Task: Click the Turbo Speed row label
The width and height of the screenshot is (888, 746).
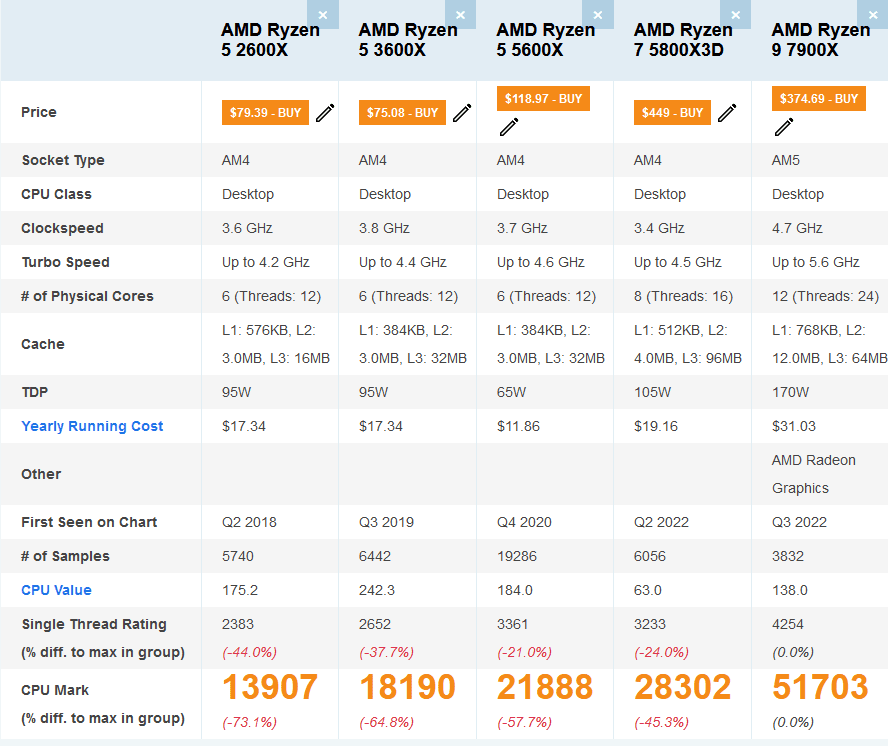Action: (66, 262)
